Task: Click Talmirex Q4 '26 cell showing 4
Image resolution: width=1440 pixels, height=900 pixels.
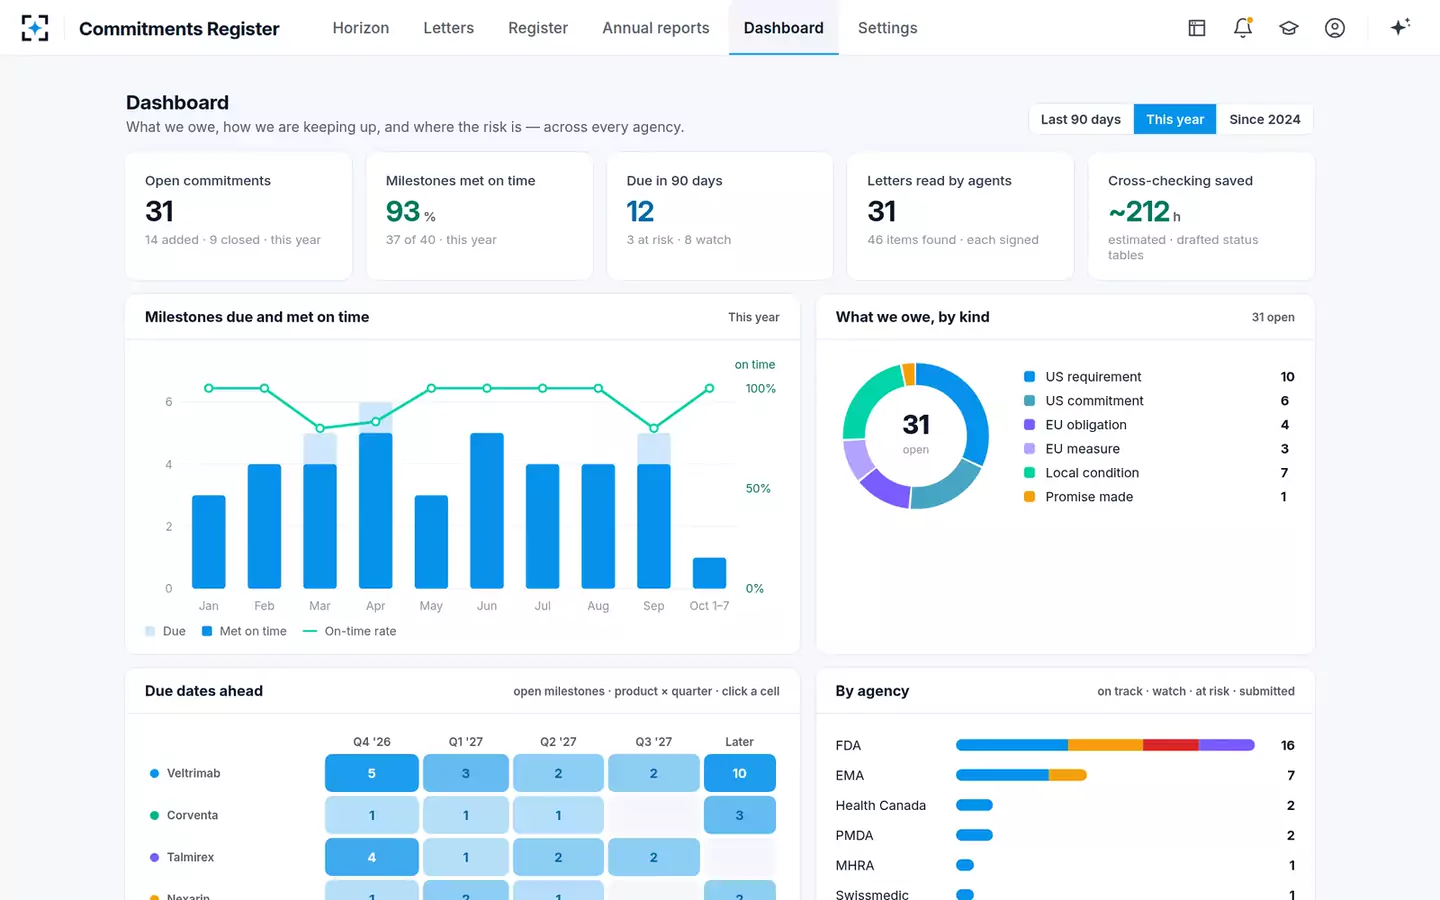Action: pos(372,857)
